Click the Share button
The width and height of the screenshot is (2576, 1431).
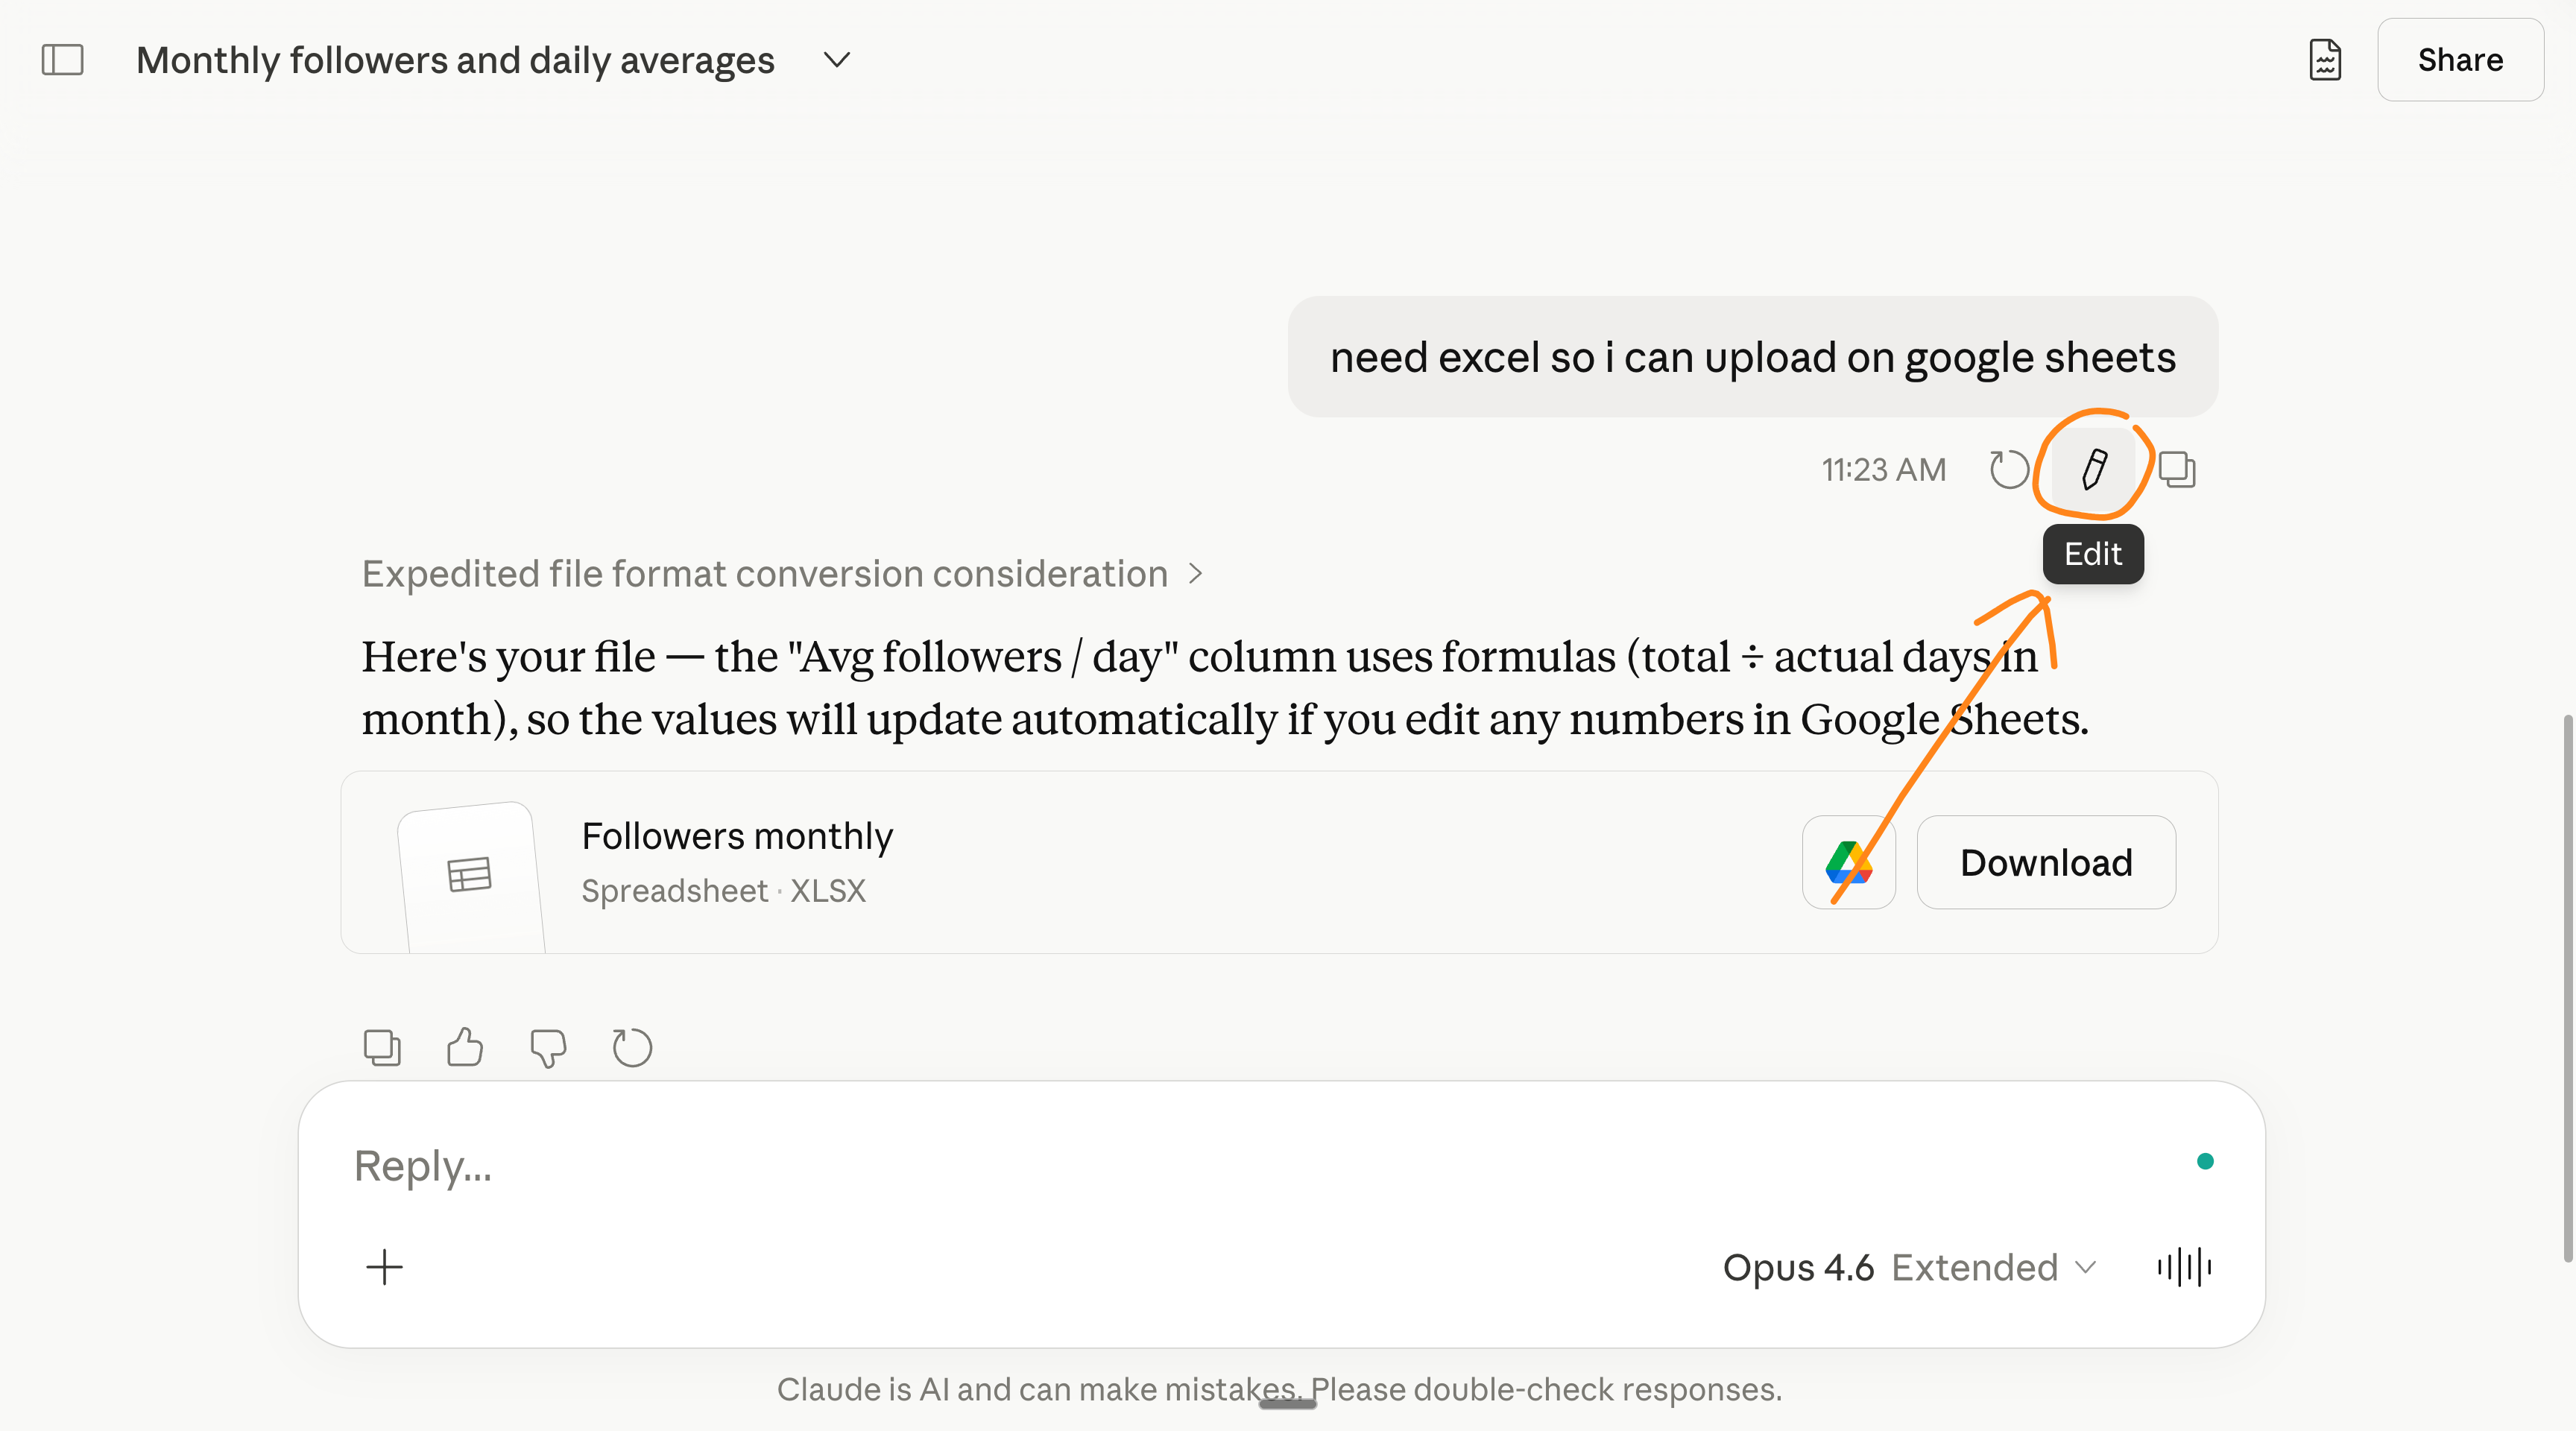tap(2460, 60)
